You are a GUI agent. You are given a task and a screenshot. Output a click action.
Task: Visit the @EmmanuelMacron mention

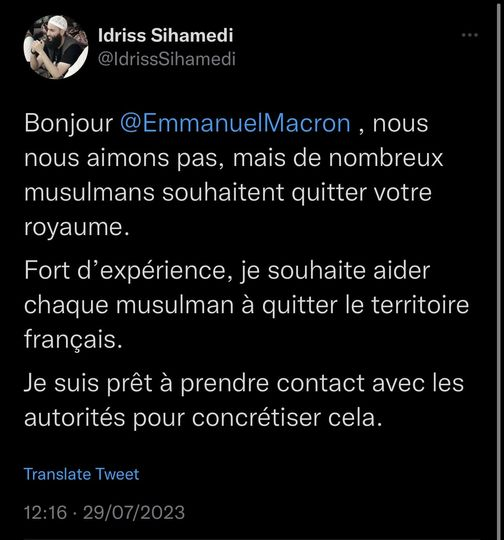pyautogui.click(x=235, y=123)
